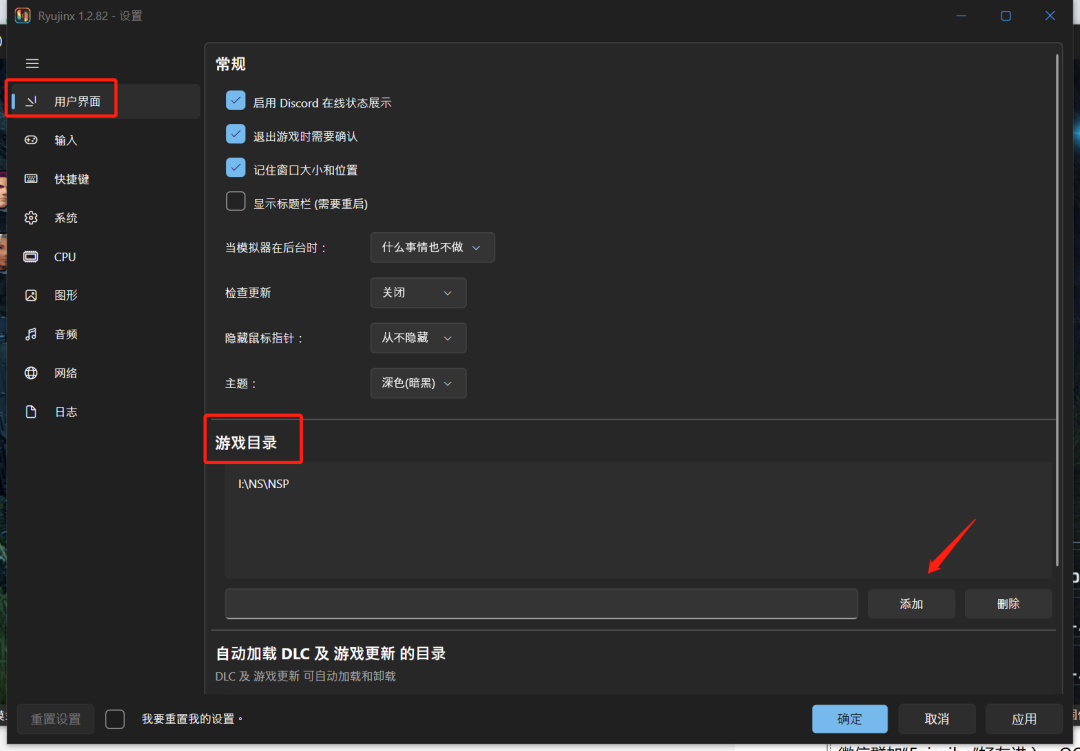Open the 检查更新 dropdown showing 关闭

pos(417,293)
